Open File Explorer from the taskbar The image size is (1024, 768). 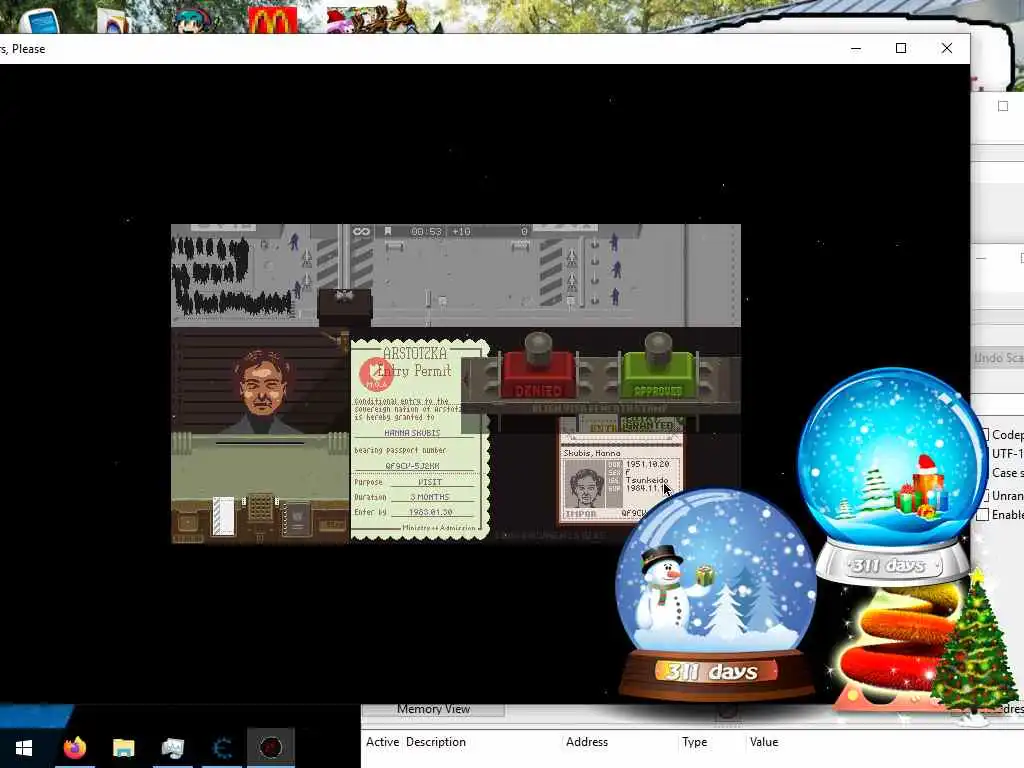coord(123,747)
